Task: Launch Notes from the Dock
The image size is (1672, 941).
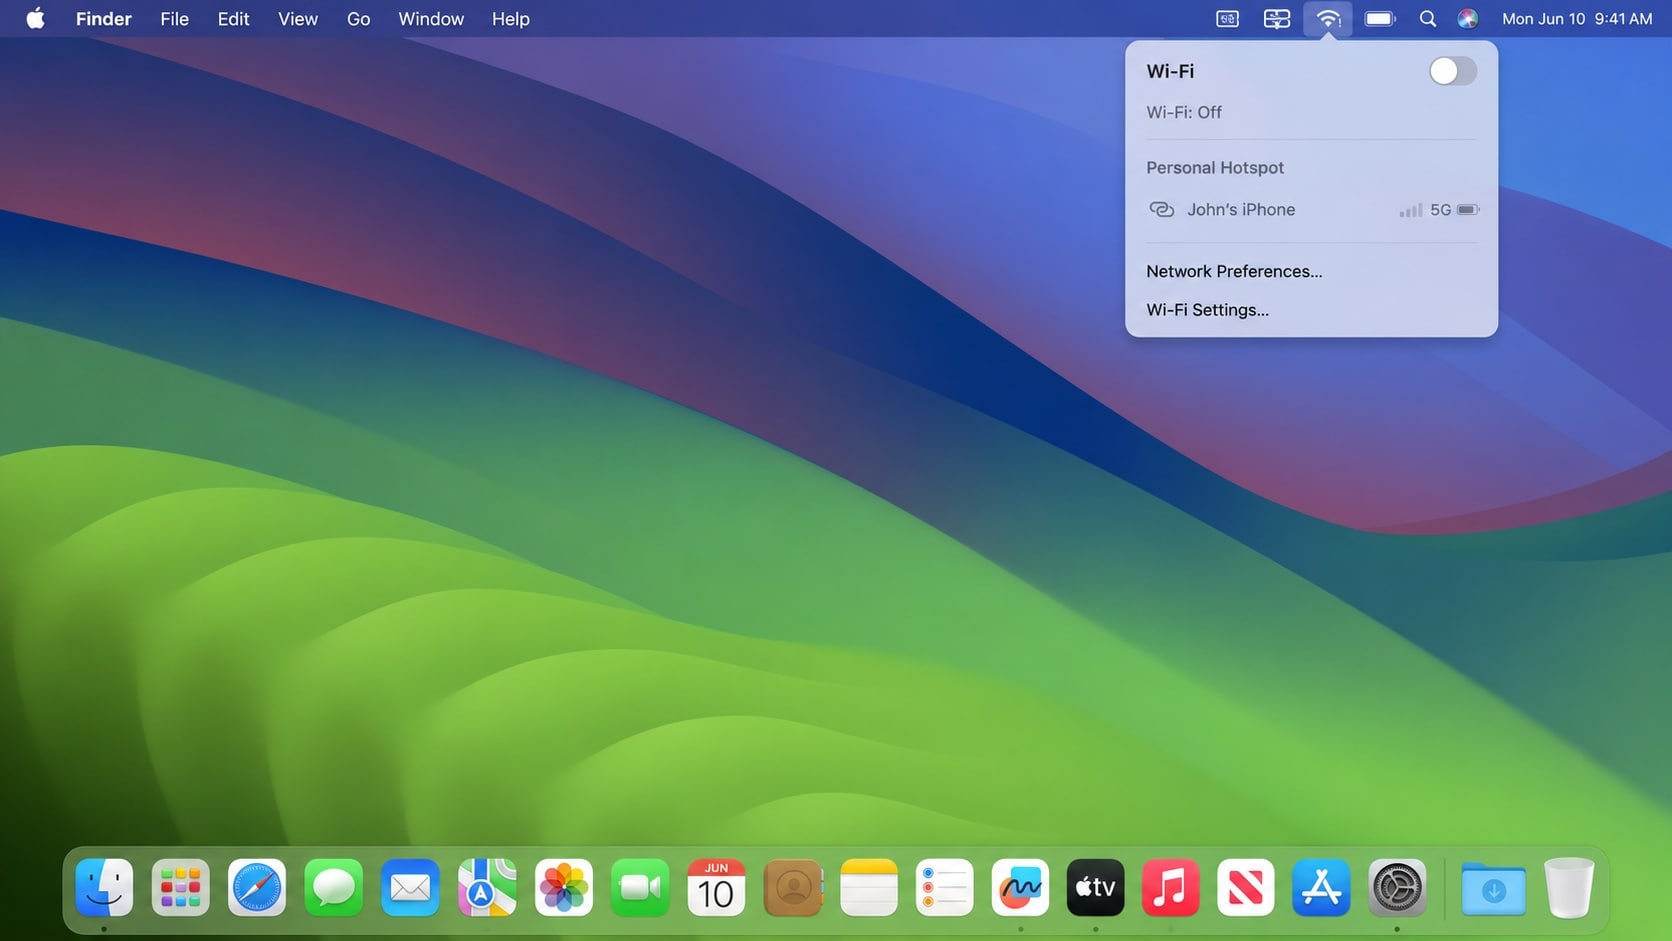Action: [x=869, y=887]
